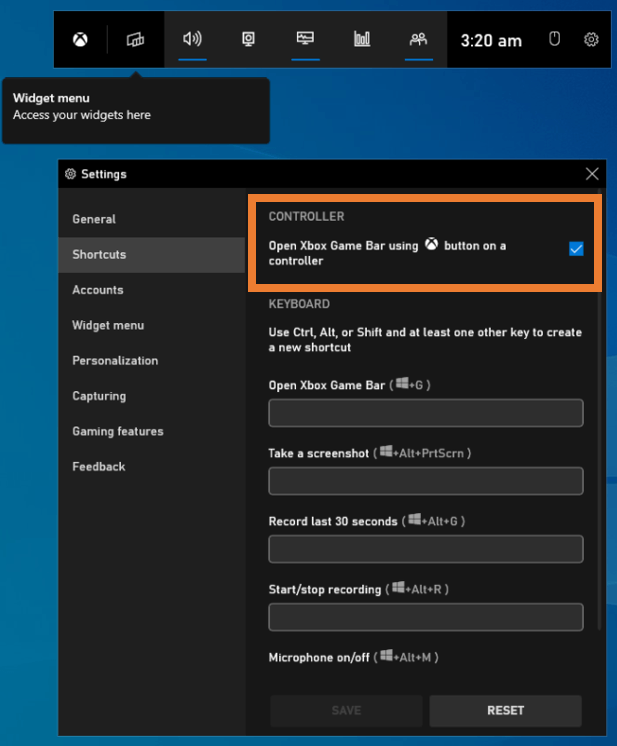The image size is (617, 746).
Task: Click the Xbox logo icon in Game Bar
Action: click(x=80, y=39)
